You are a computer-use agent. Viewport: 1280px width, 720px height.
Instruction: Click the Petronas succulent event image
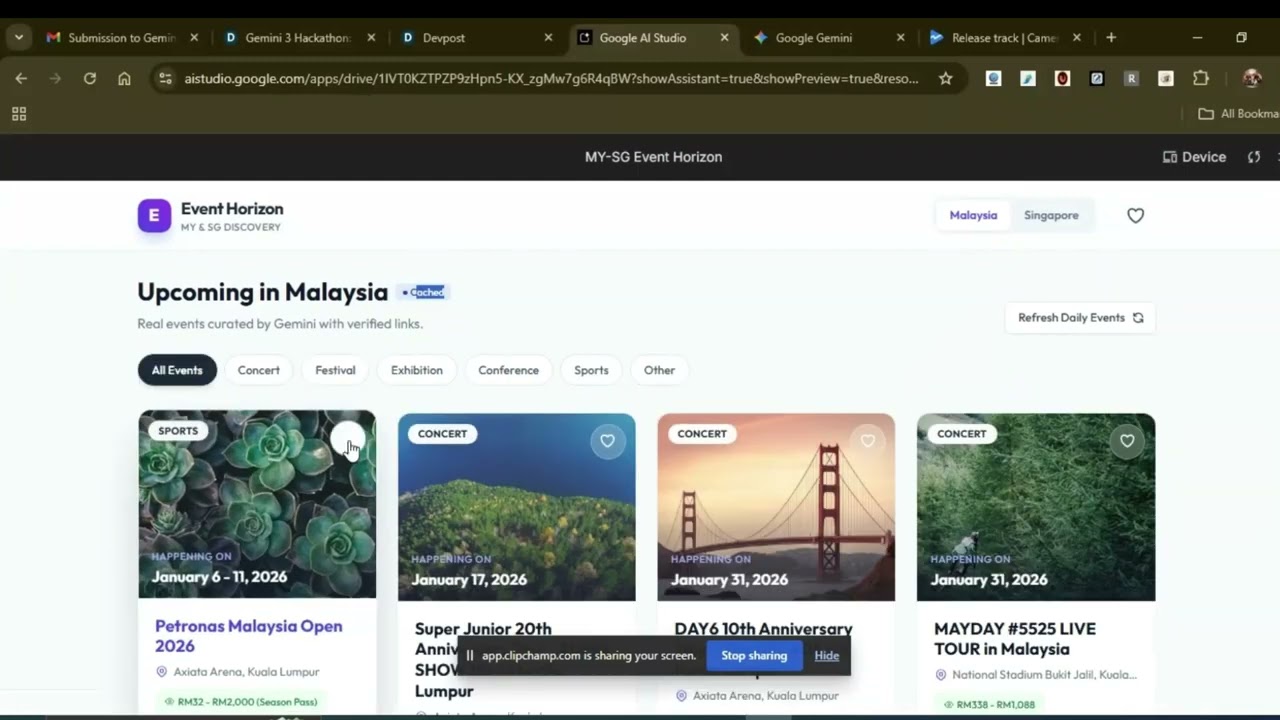coord(257,504)
